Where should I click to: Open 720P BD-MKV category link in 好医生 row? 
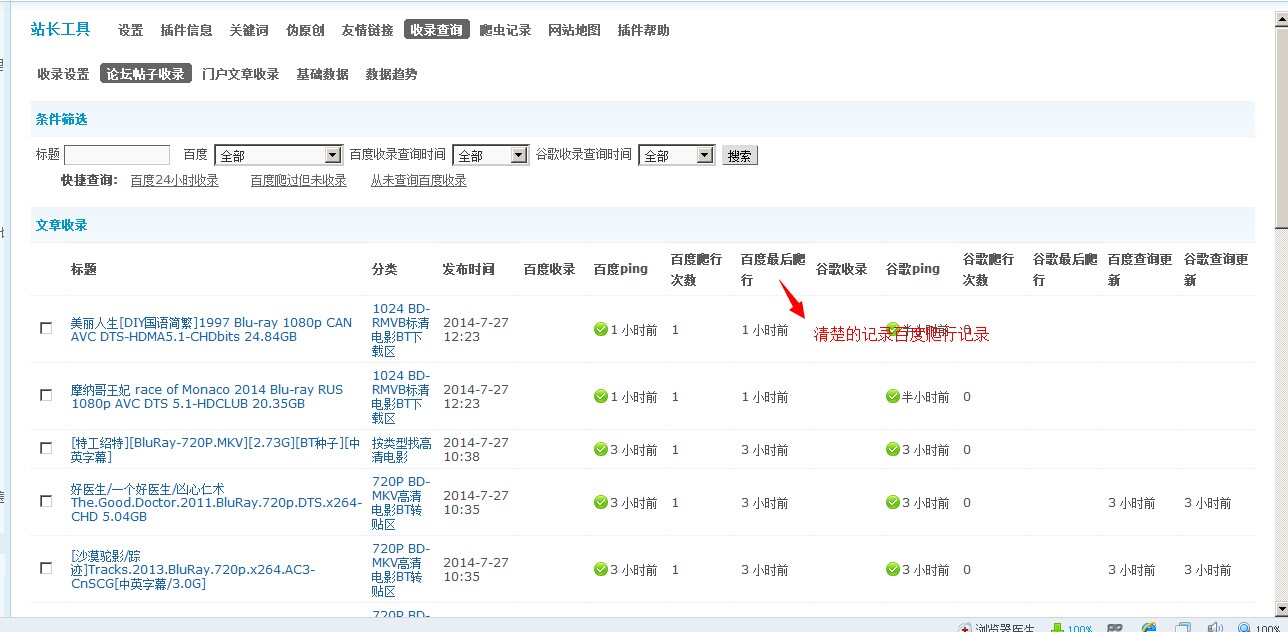point(401,503)
